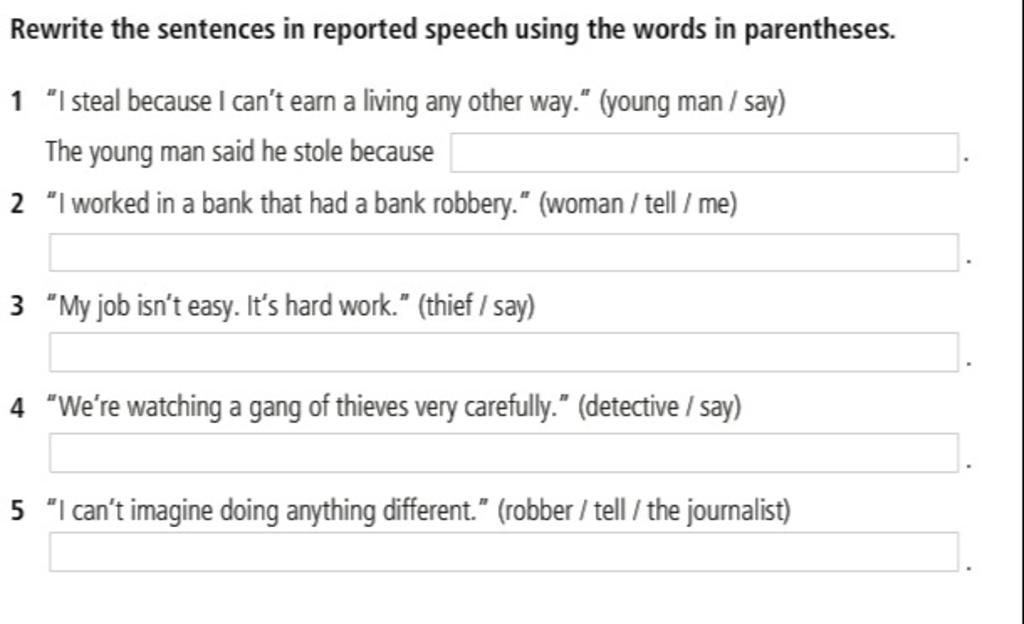Click the number 1 question label
The height and width of the screenshot is (624, 1024).
(x=17, y=102)
